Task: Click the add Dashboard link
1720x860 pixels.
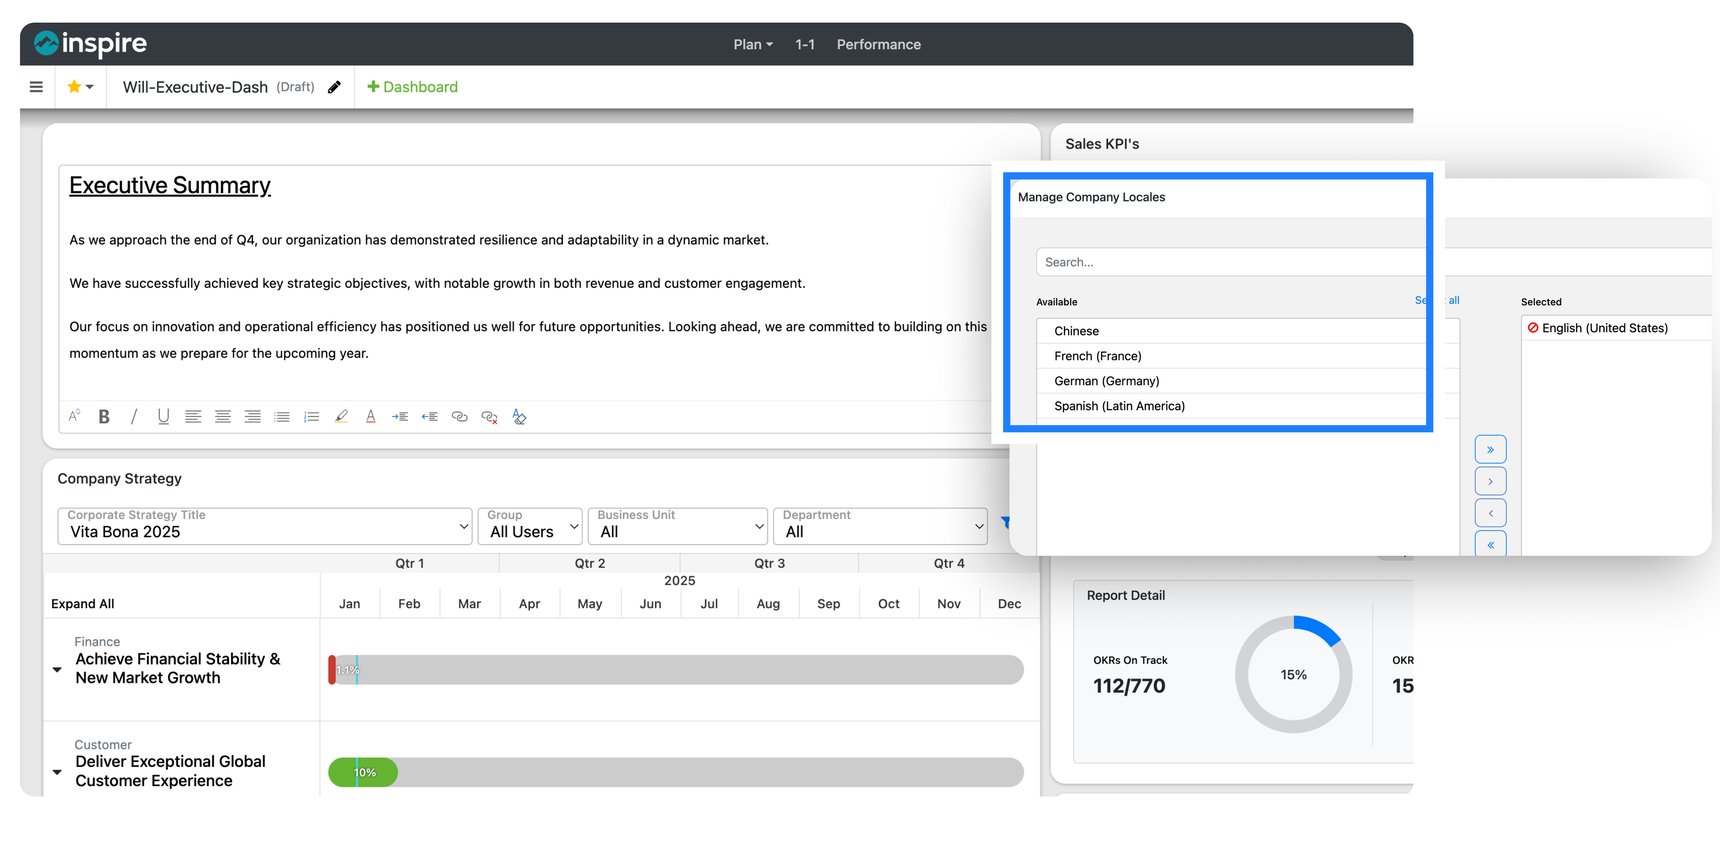Action: click(412, 87)
